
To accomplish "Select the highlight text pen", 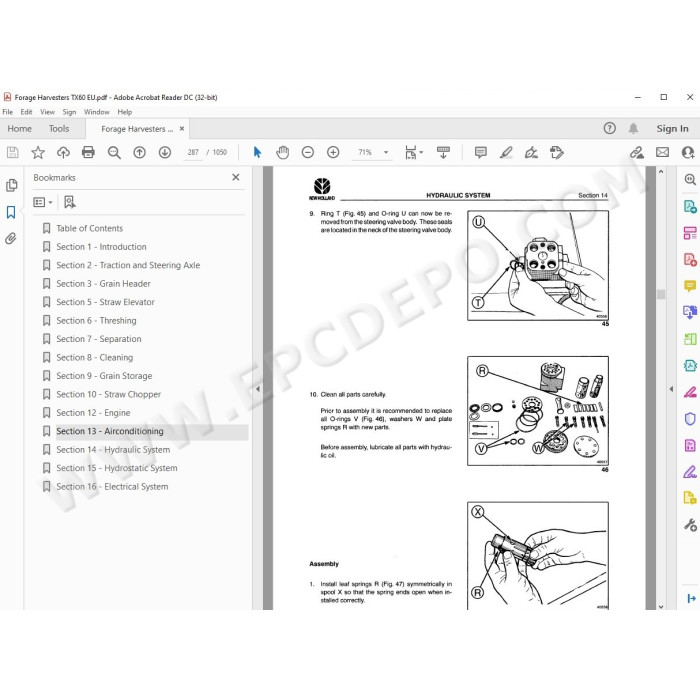I will point(506,153).
